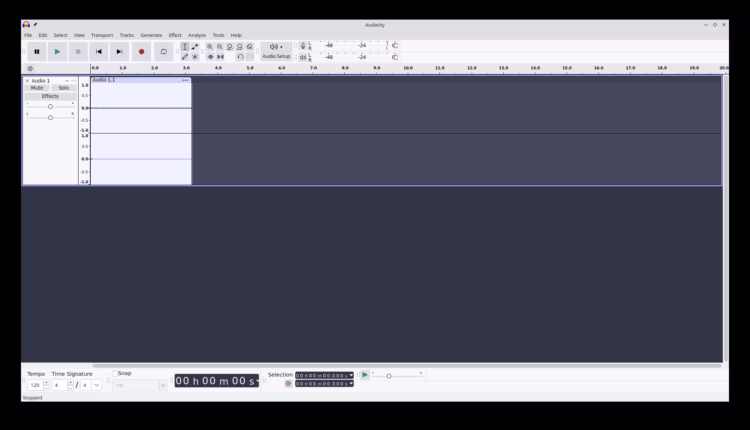Click the Zoom In magnifier

[210, 47]
